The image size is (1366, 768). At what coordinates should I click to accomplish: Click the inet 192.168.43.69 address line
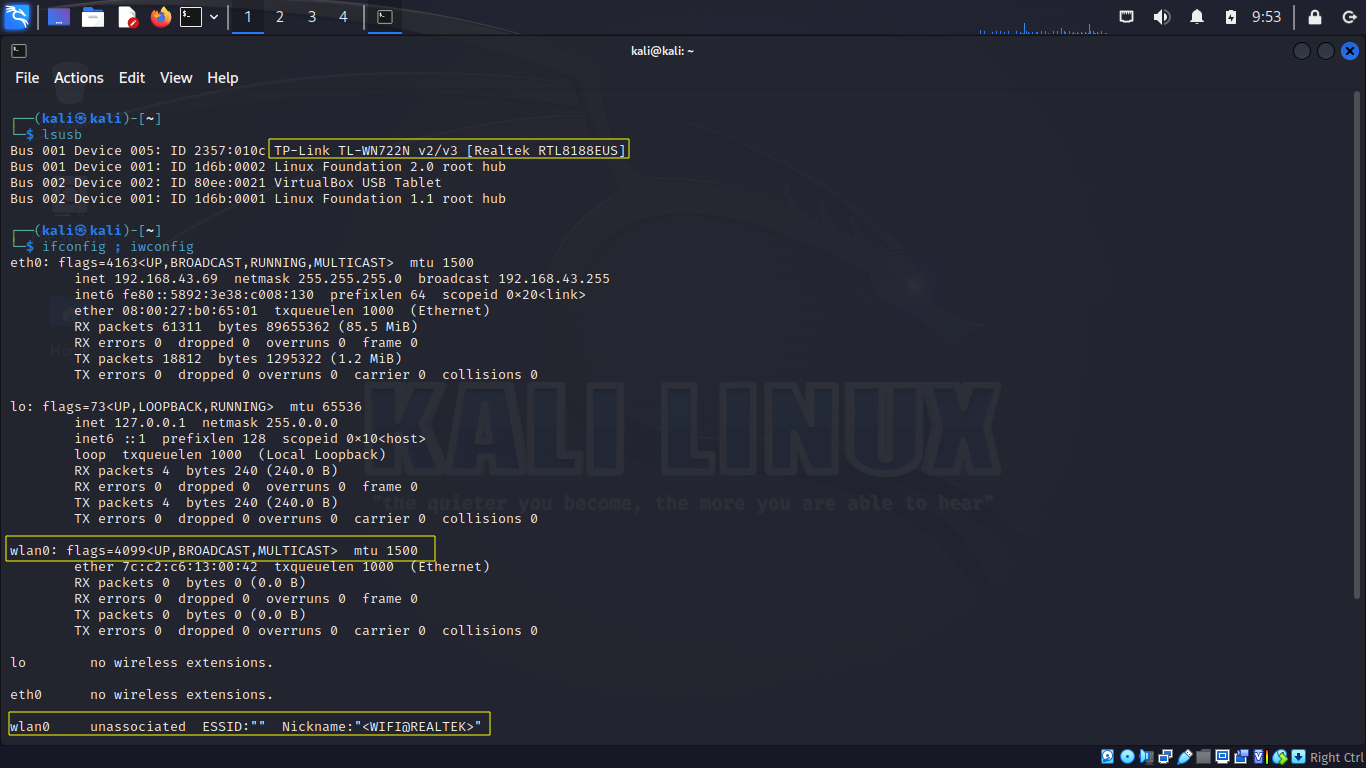(342, 278)
